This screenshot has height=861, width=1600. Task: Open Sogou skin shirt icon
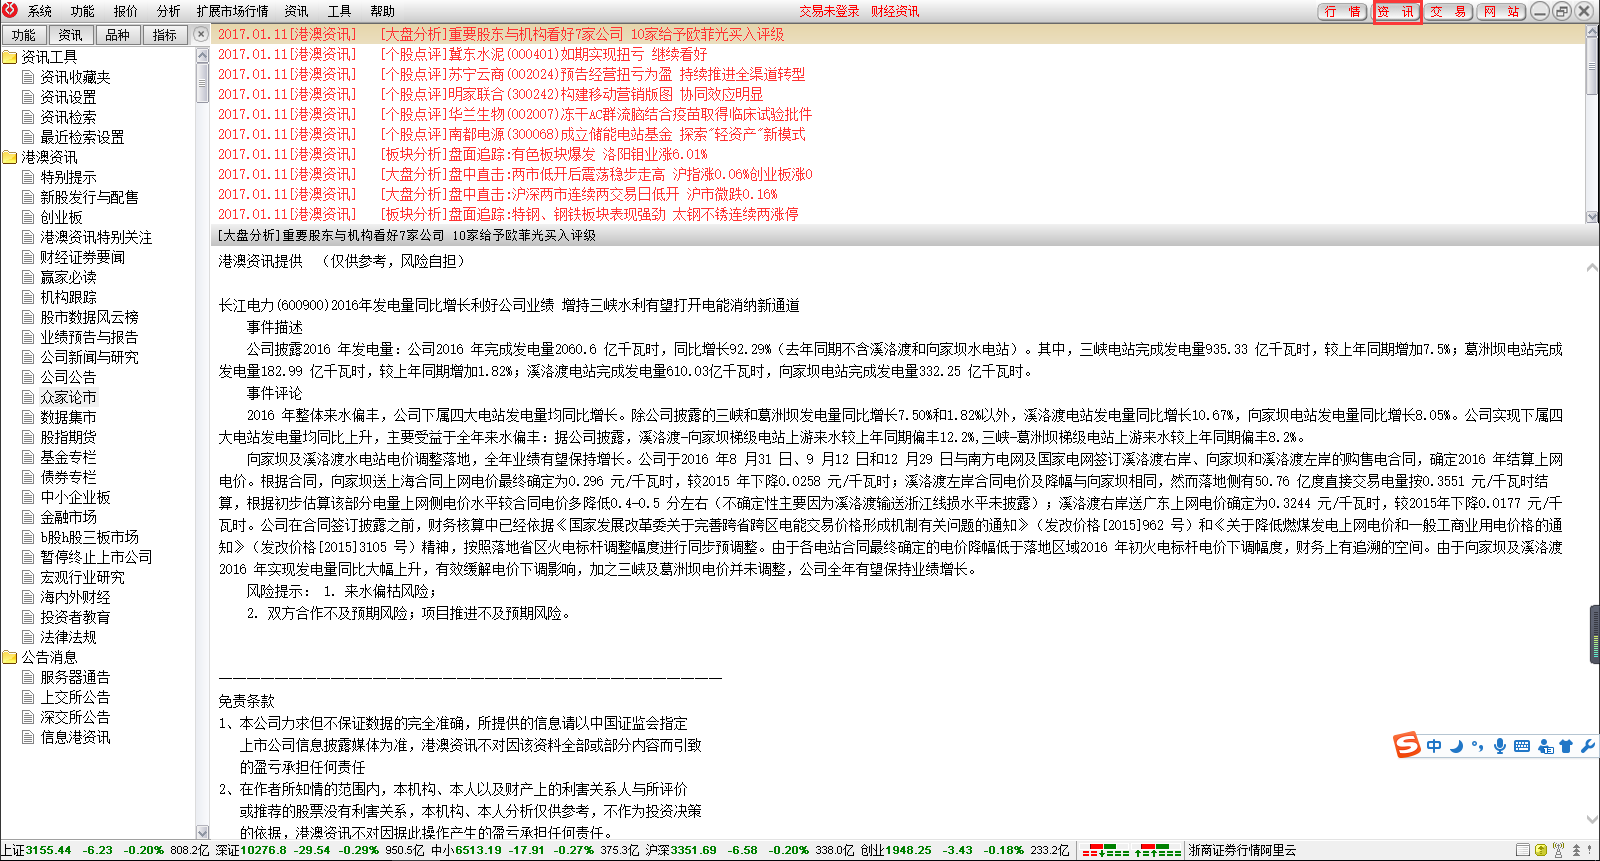point(1566,746)
